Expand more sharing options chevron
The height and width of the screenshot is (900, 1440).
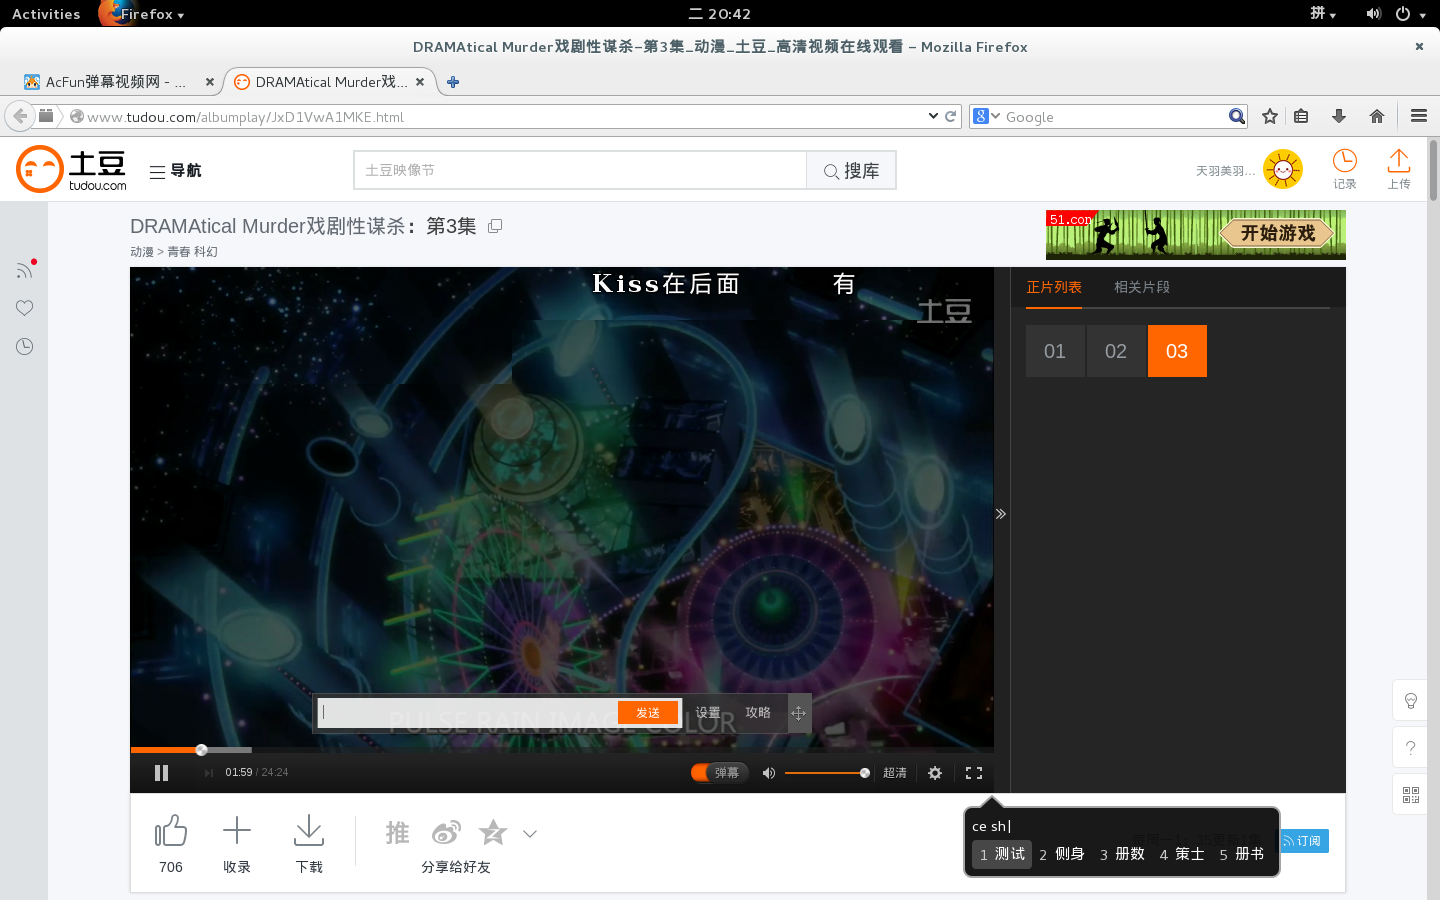pyautogui.click(x=530, y=834)
